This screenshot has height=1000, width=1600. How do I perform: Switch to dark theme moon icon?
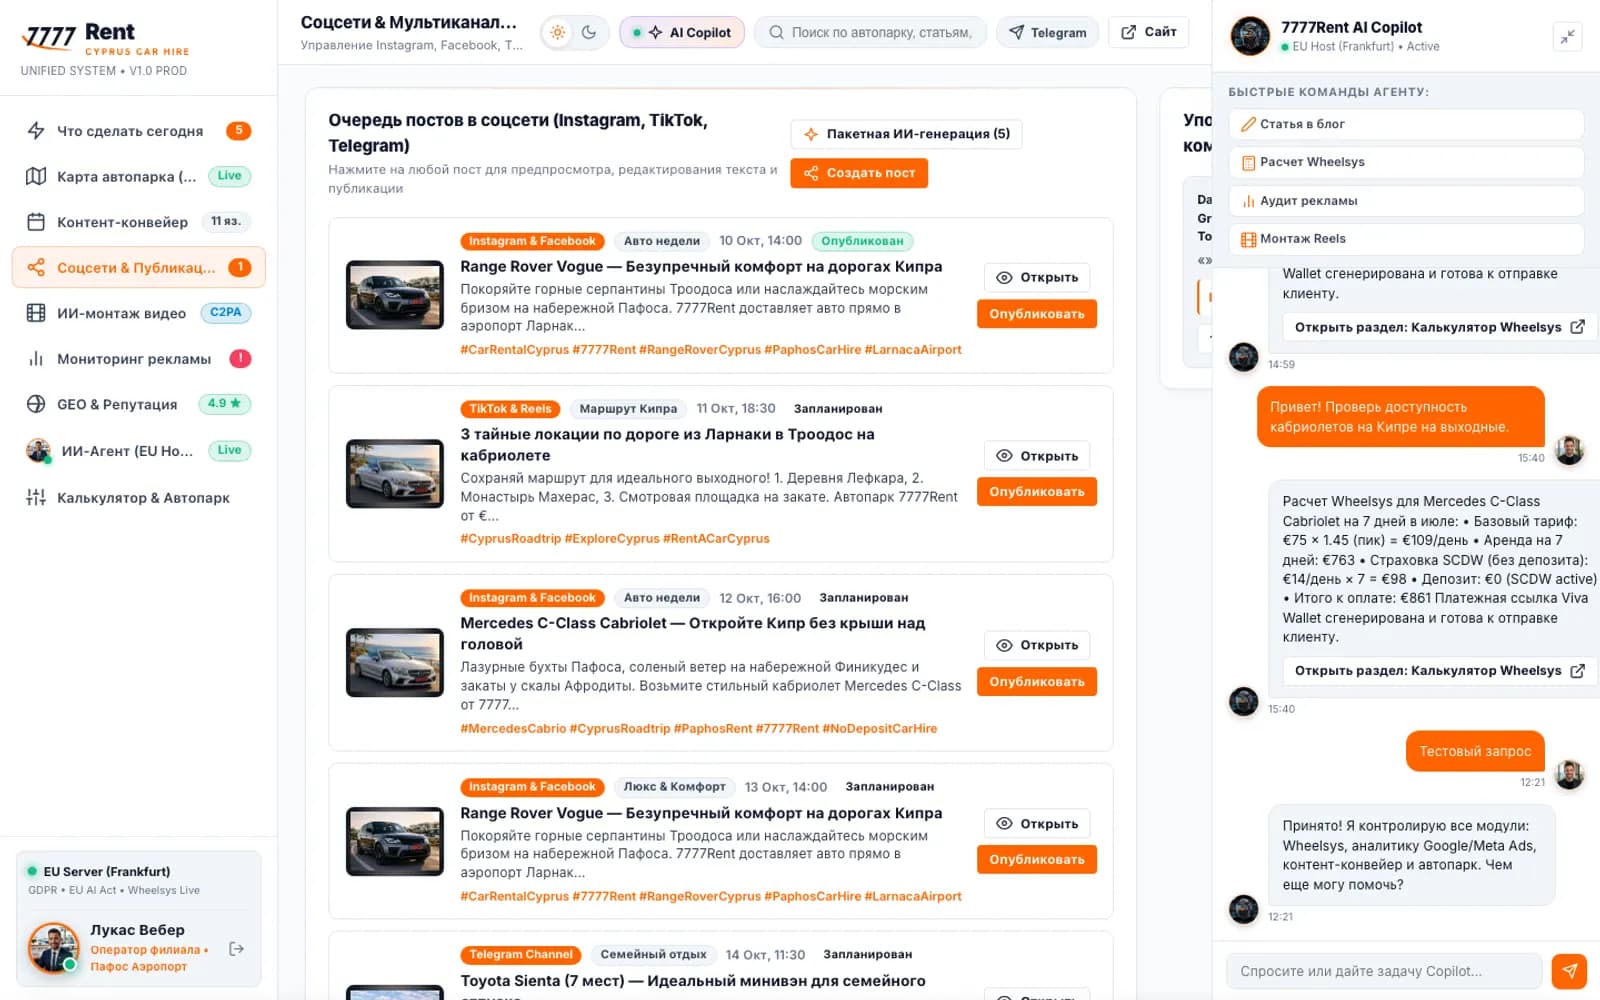pos(589,32)
